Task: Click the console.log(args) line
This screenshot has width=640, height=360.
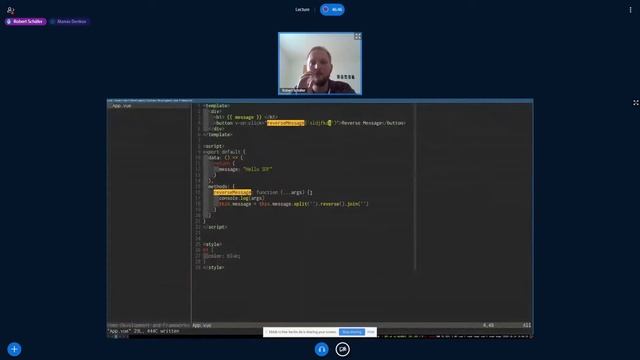Action: point(242,198)
